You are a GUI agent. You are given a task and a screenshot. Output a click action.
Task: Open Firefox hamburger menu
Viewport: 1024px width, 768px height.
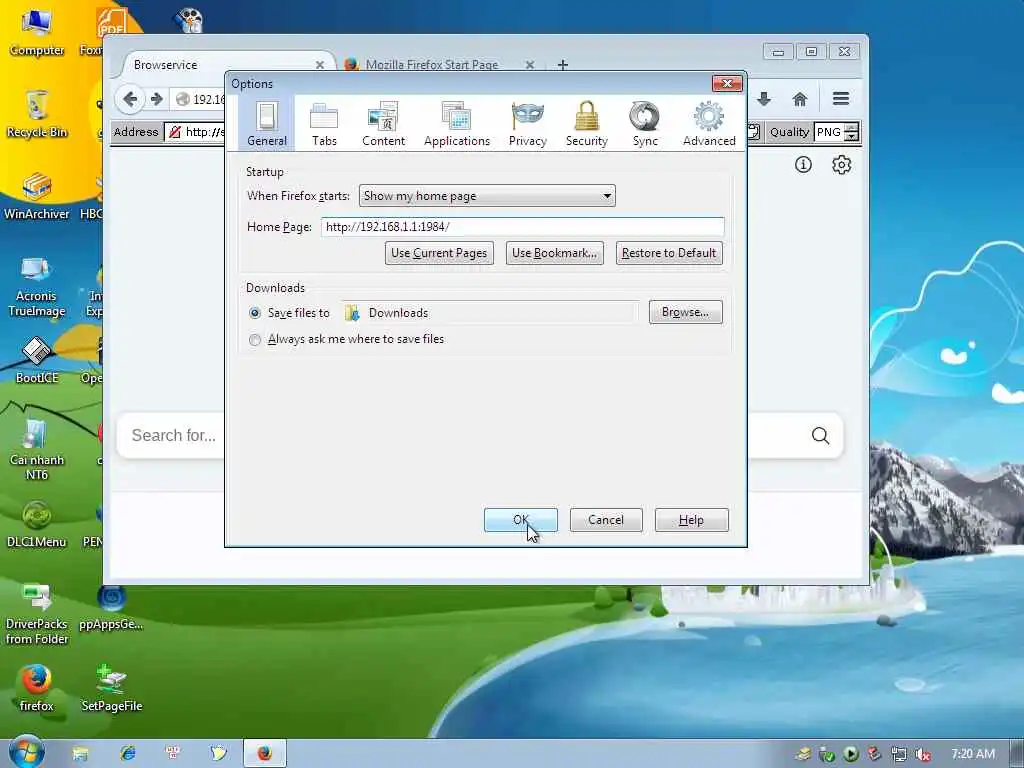click(841, 99)
